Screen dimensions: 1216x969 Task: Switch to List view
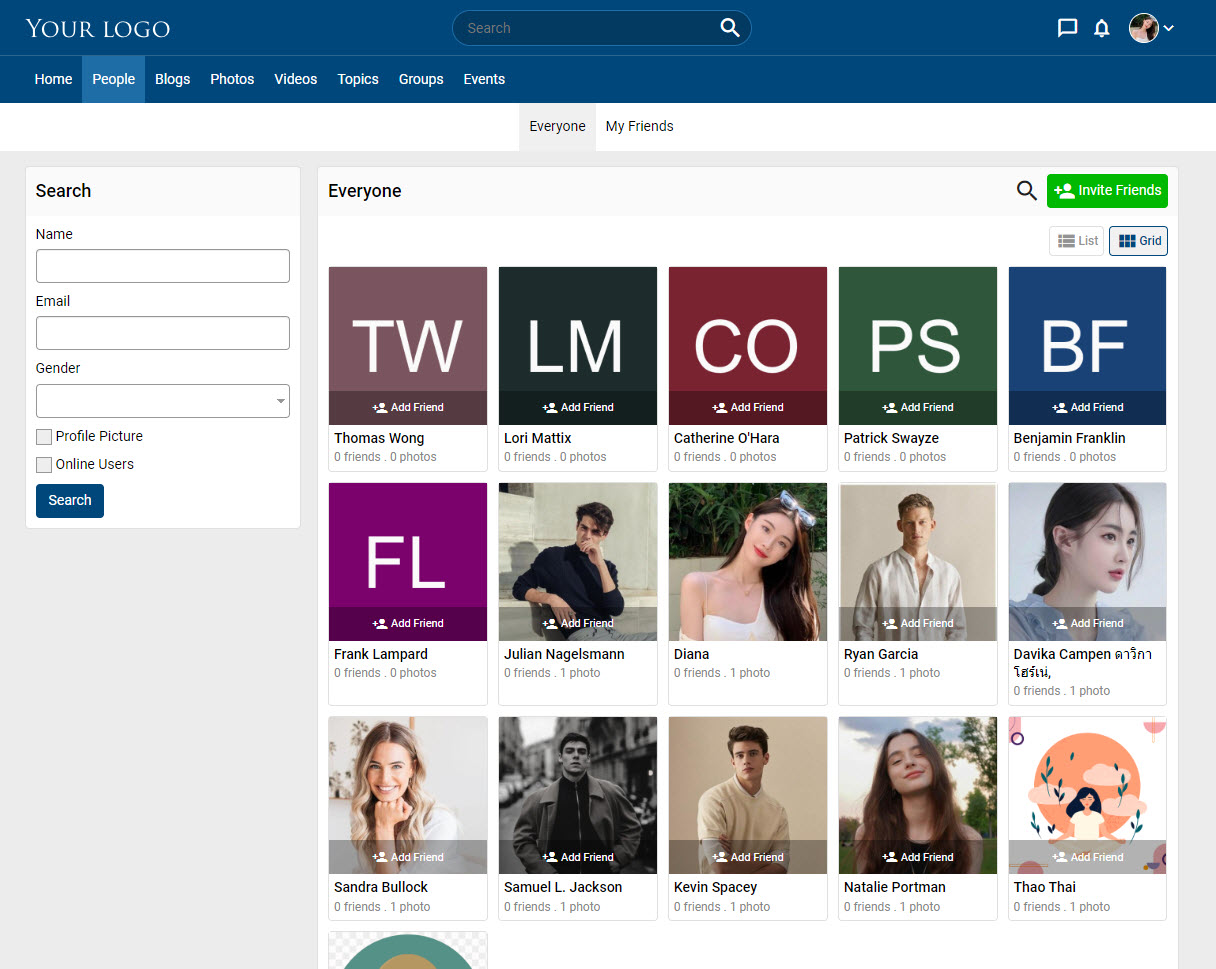(x=1077, y=241)
